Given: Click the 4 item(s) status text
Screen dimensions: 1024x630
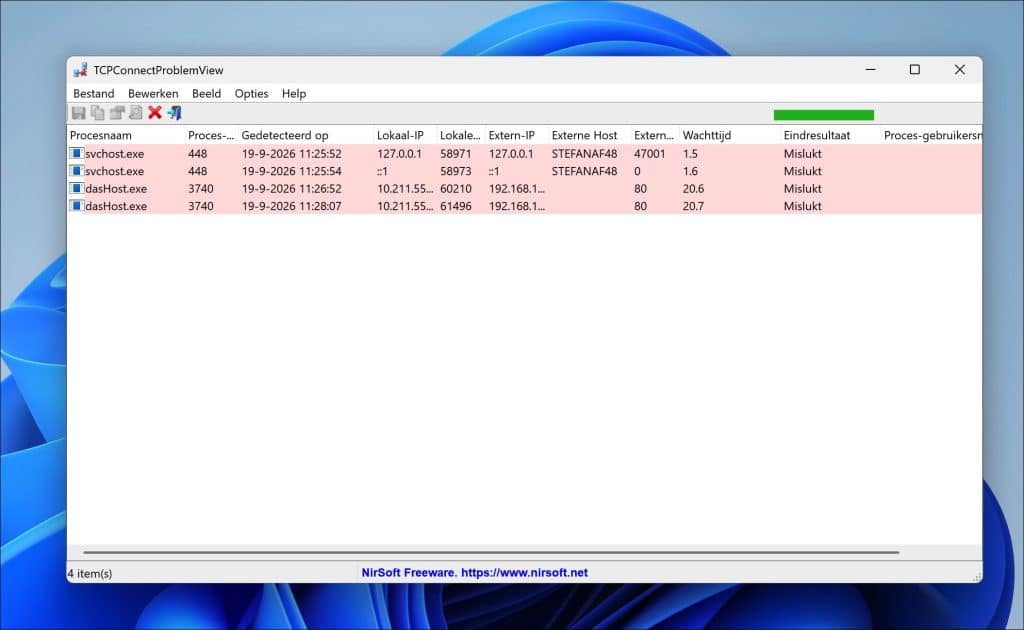Looking at the screenshot, I should (x=90, y=573).
